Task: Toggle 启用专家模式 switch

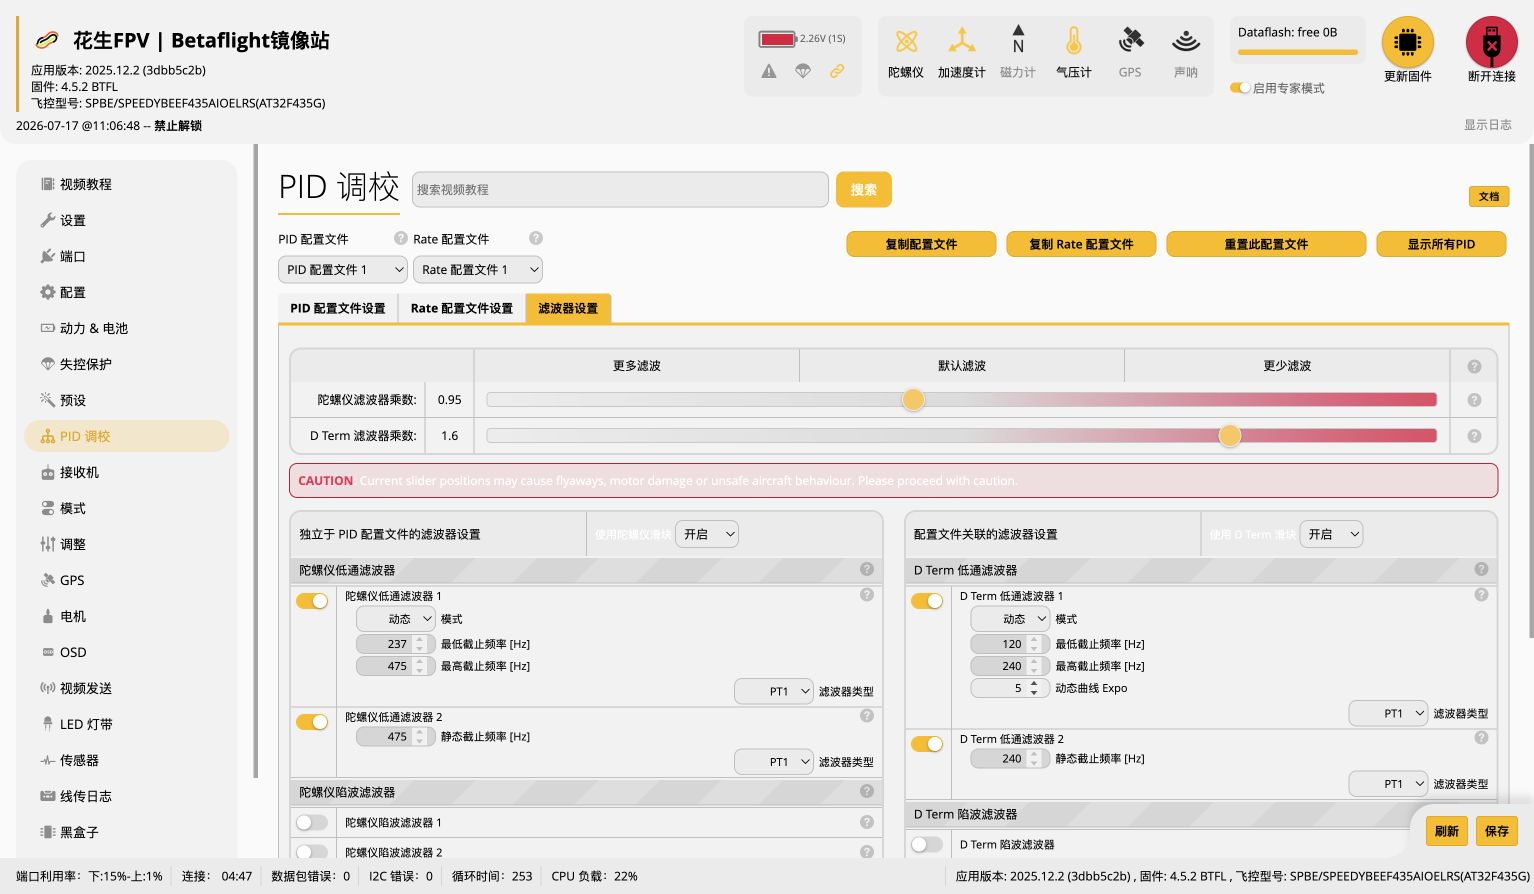Action: point(1240,88)
